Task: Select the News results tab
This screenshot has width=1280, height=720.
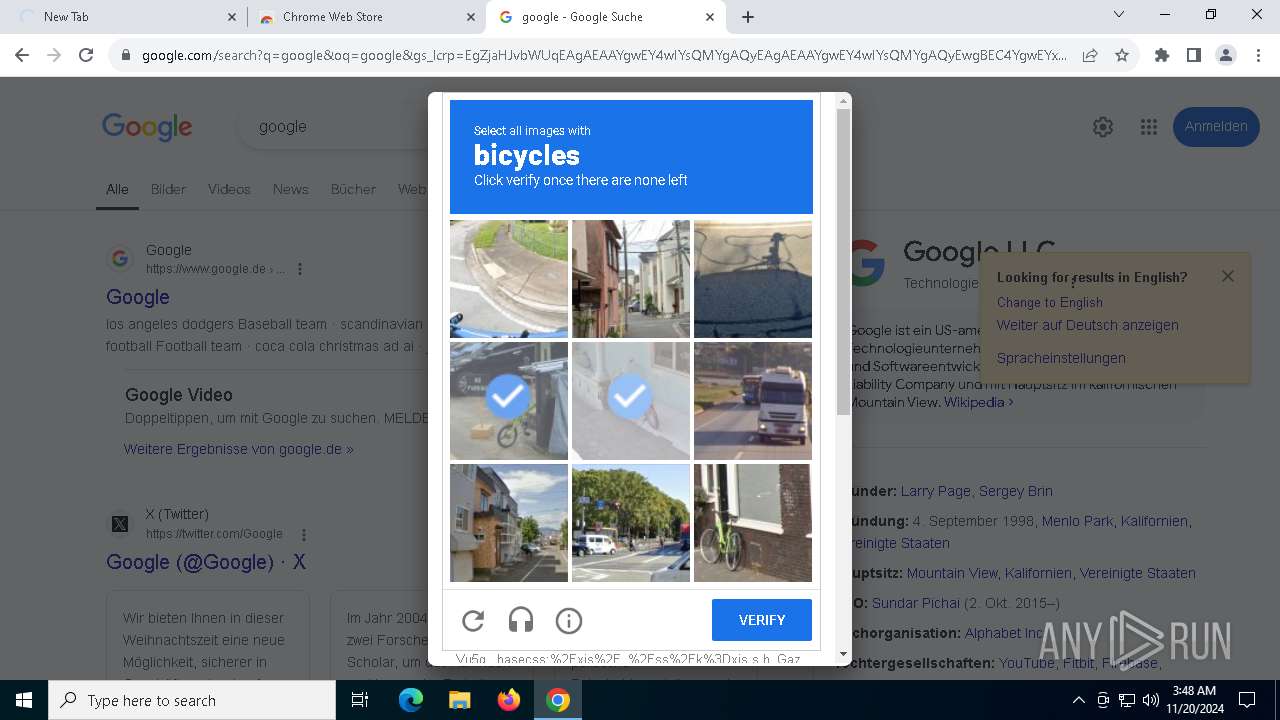Action: [x=290, y=189]
